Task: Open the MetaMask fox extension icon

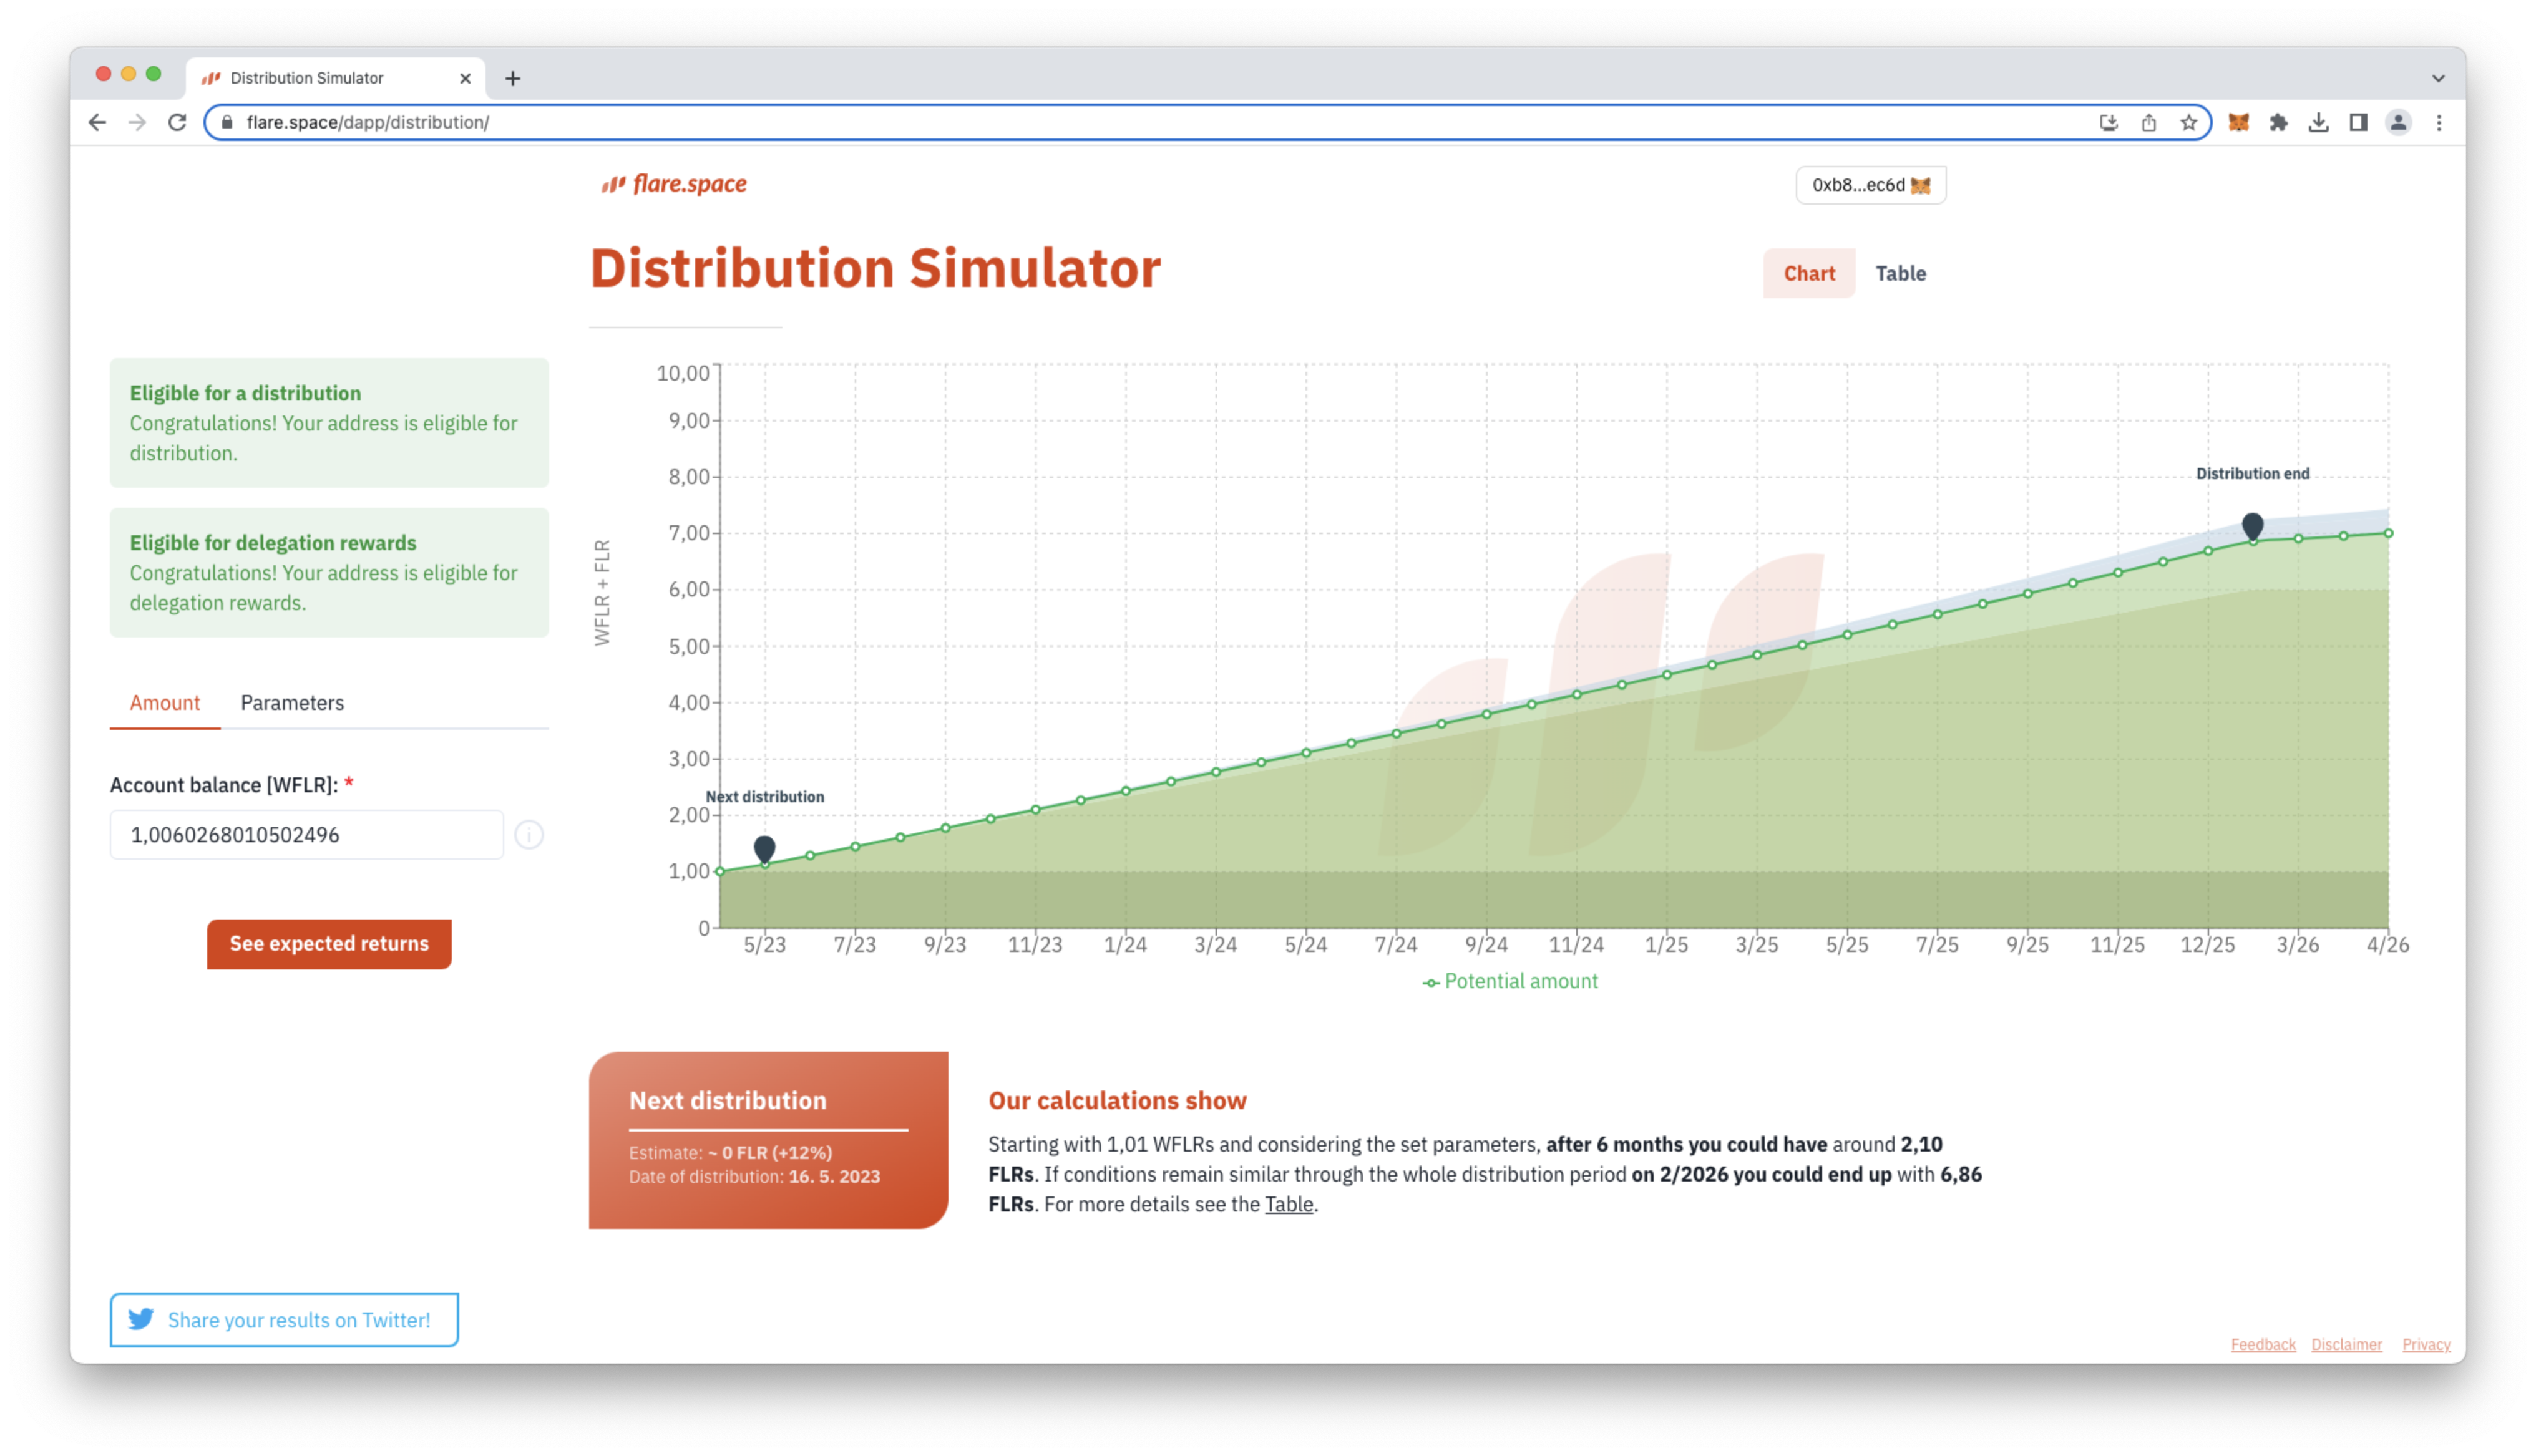Action: 2238,122
